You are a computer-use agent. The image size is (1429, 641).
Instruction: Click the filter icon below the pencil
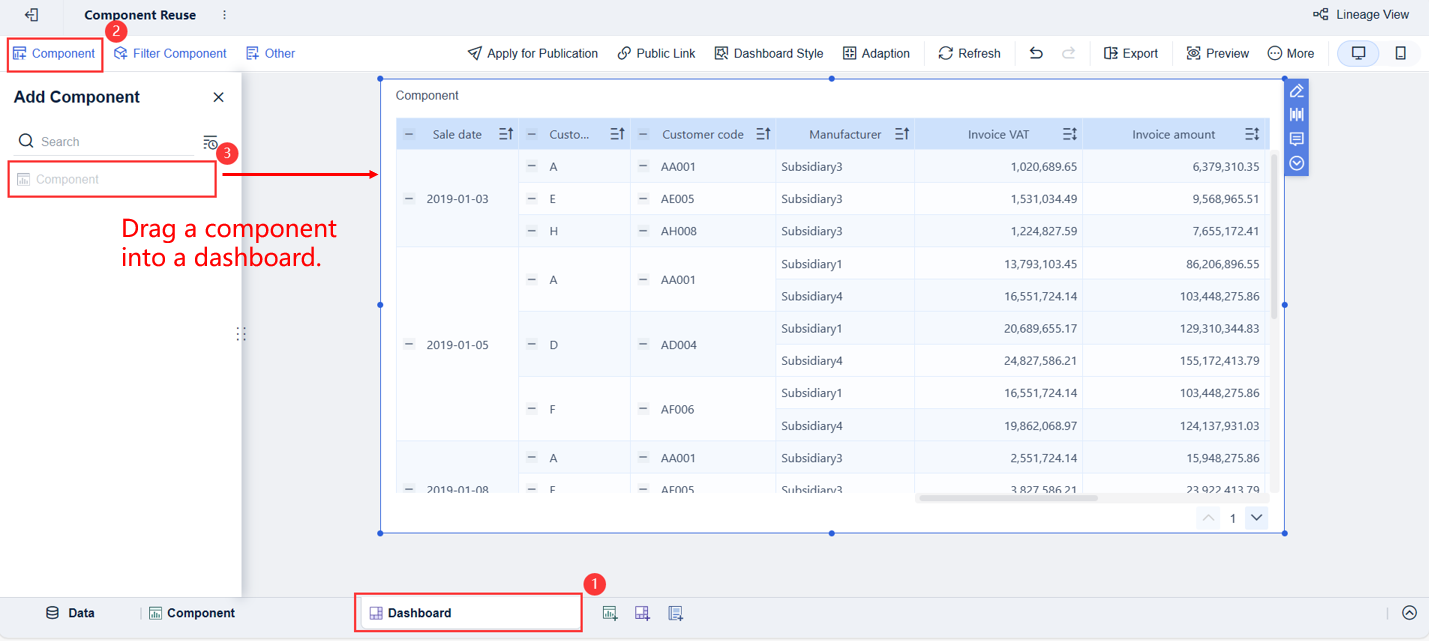pyautogui.click(x=1297, y=115)
